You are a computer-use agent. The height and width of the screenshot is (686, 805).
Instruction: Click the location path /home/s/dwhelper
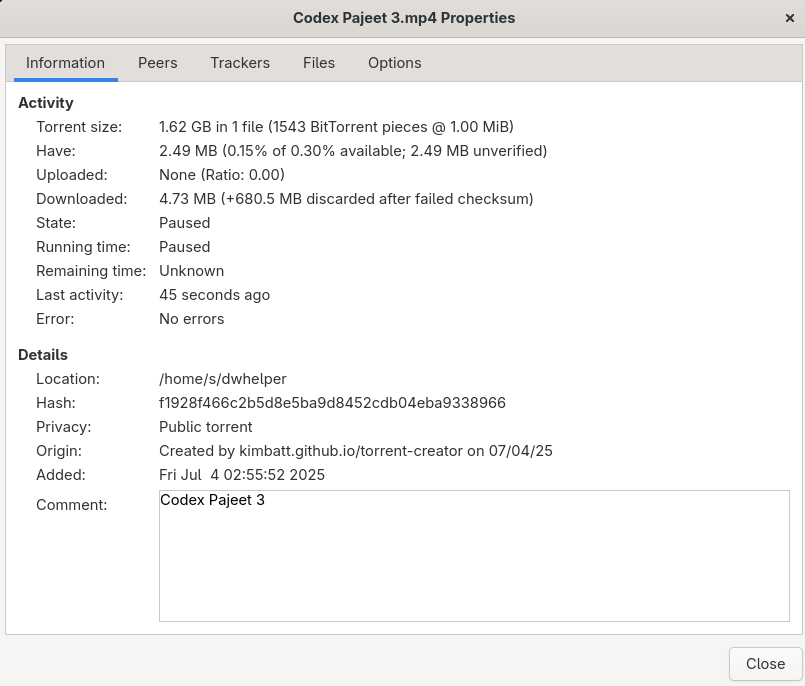[223, 379]
